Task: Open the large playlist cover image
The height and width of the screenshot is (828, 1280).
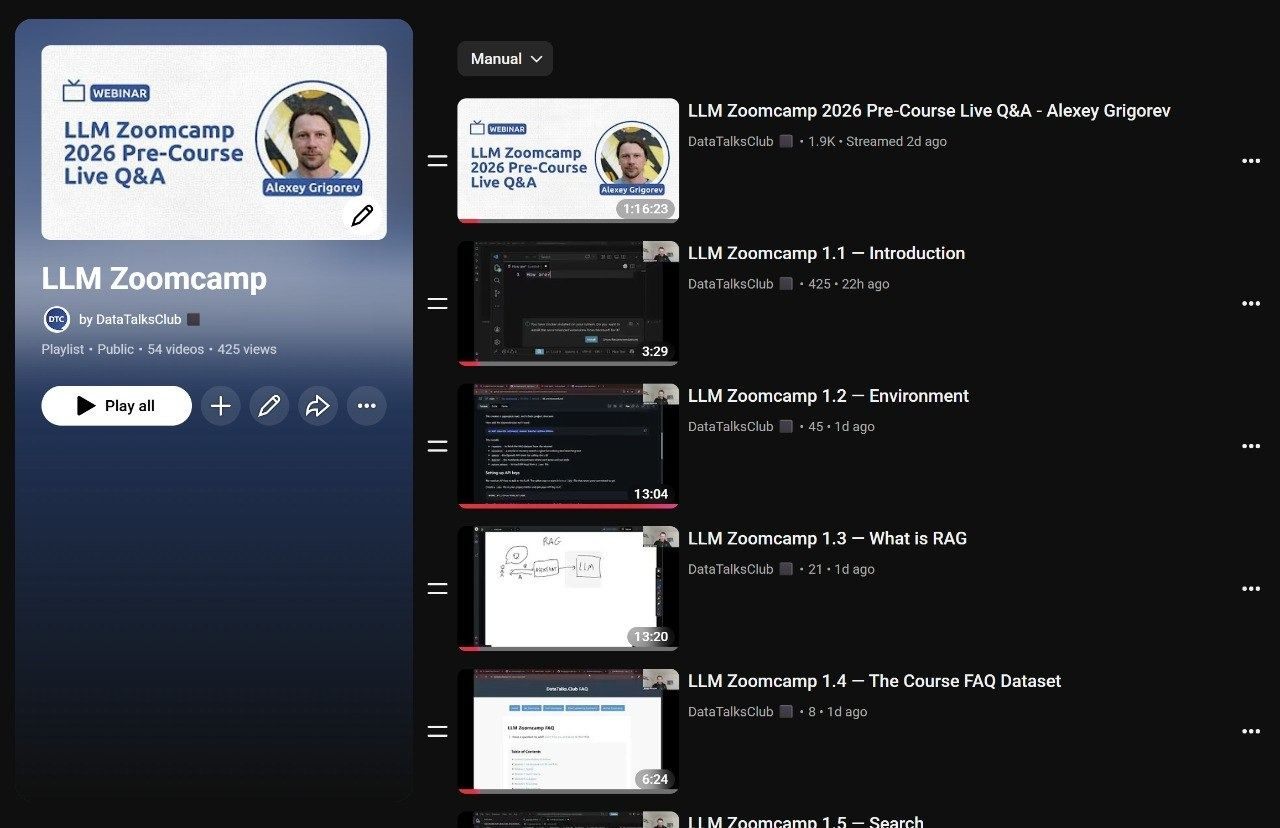Action: (214, 142)
